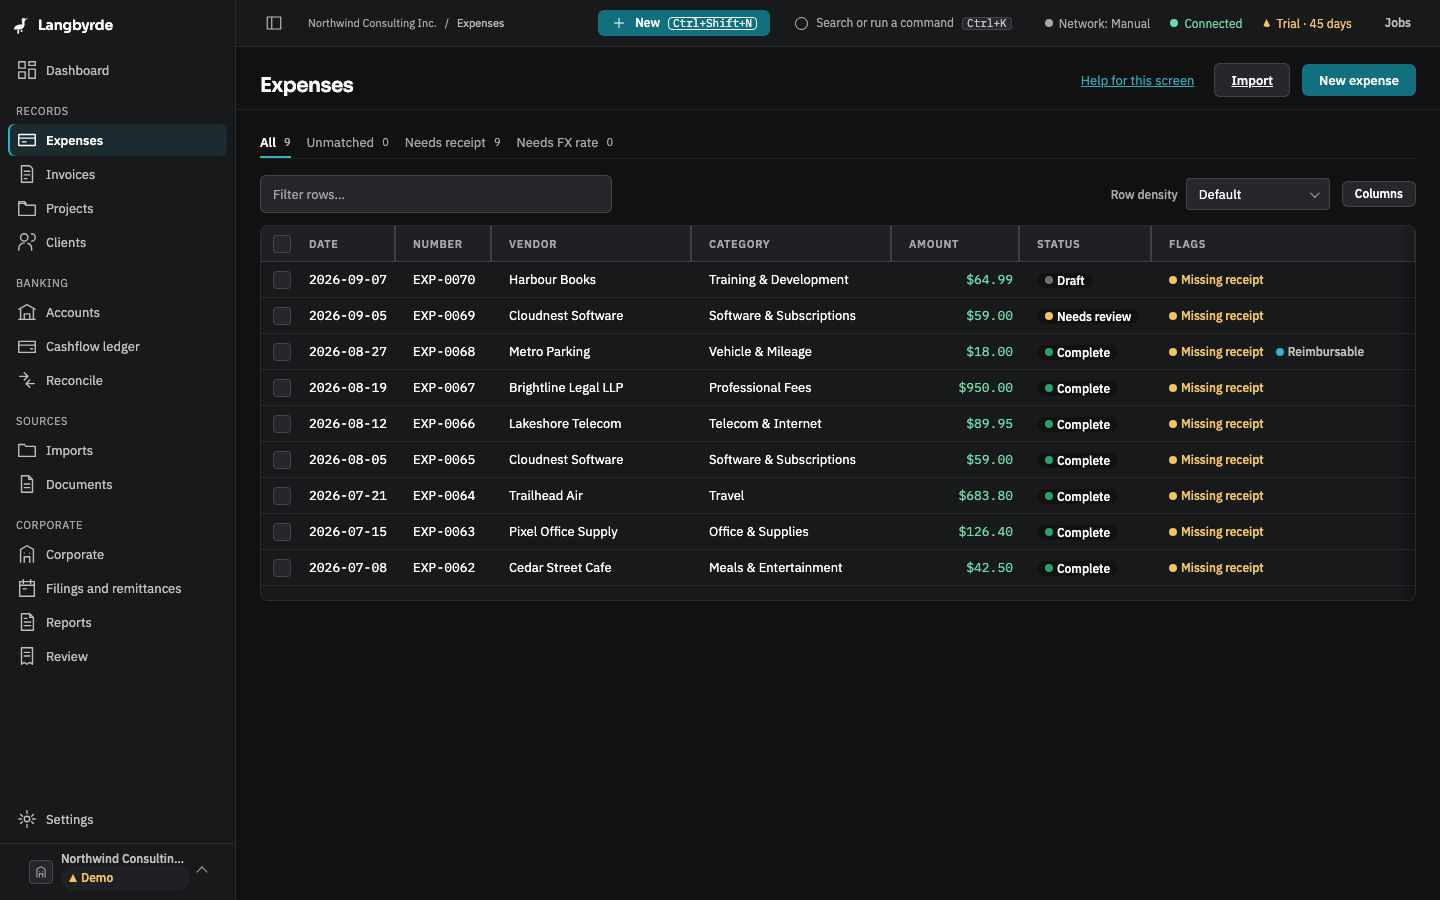Image resolution: width=1440 pixels, height=900 pixels.
Task: Click the New expense button
Action: pos(1358,80)
